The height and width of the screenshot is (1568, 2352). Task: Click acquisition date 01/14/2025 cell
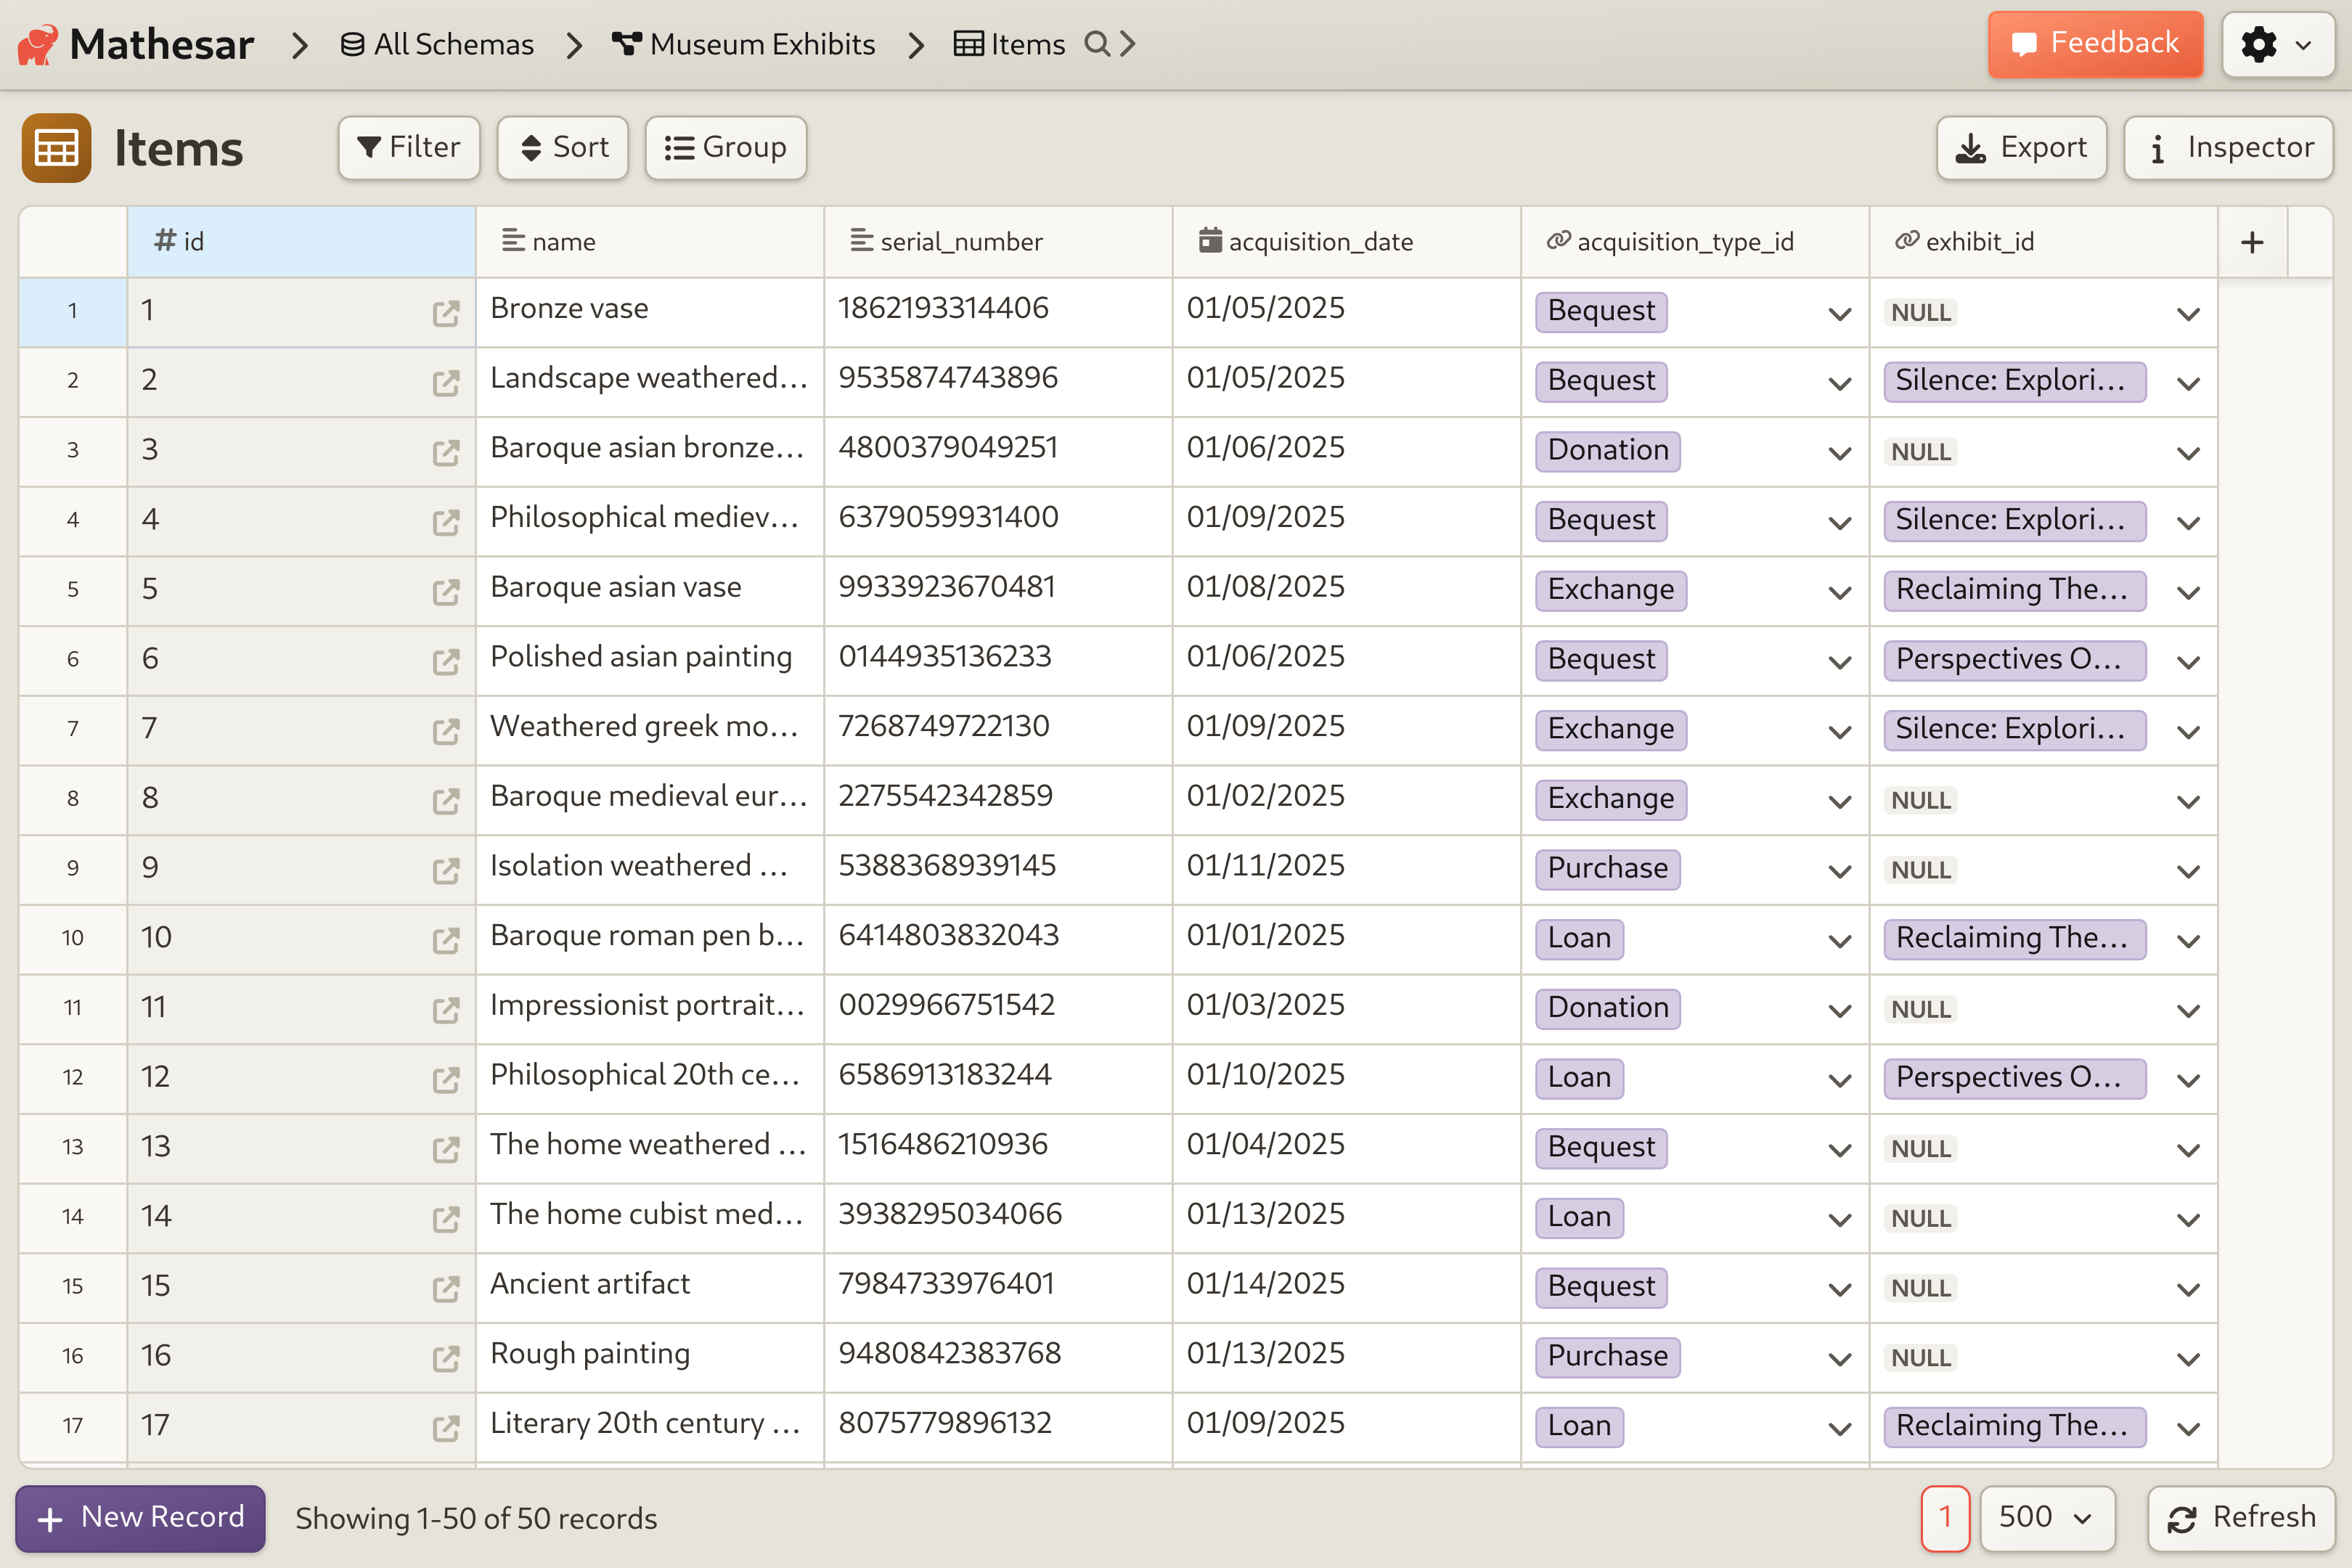(x=1347, y=1288)
